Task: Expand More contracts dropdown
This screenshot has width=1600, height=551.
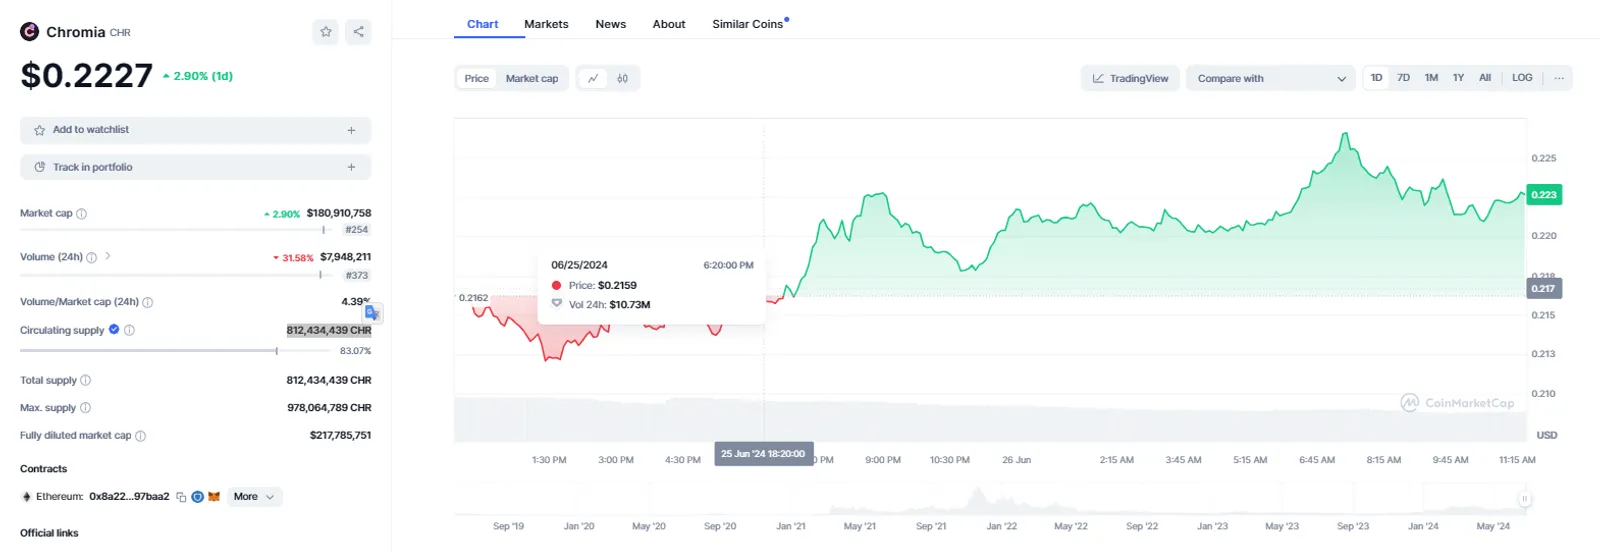Action: [254, 497]
